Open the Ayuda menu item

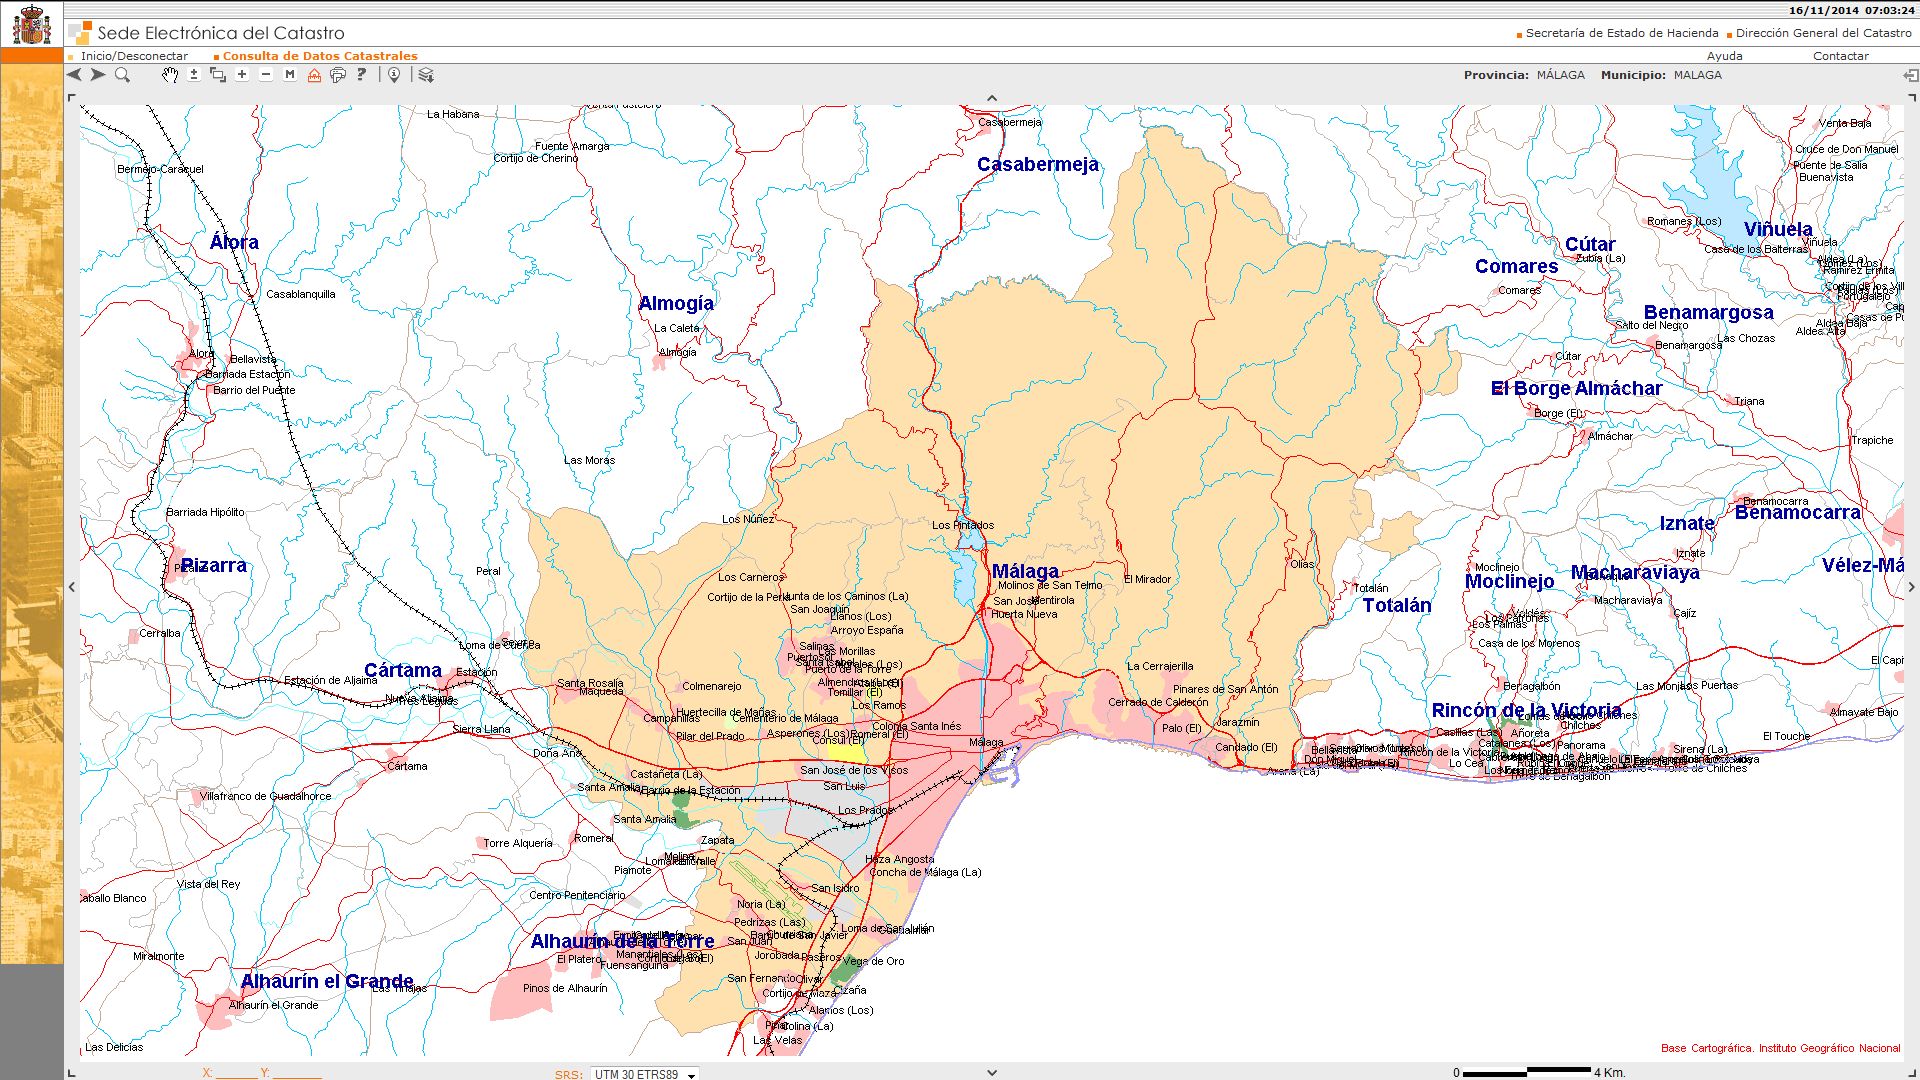[1724, 56]
